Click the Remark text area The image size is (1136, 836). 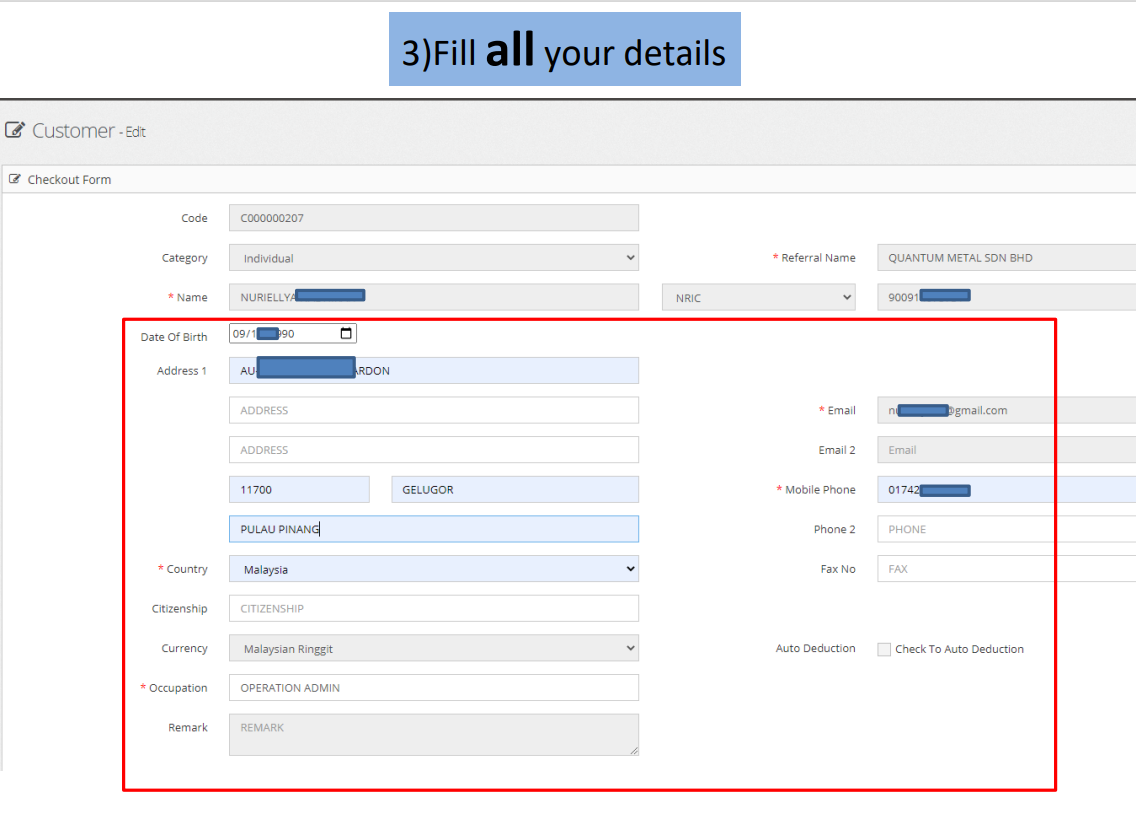pyautogui.click(x=433, y=734)
